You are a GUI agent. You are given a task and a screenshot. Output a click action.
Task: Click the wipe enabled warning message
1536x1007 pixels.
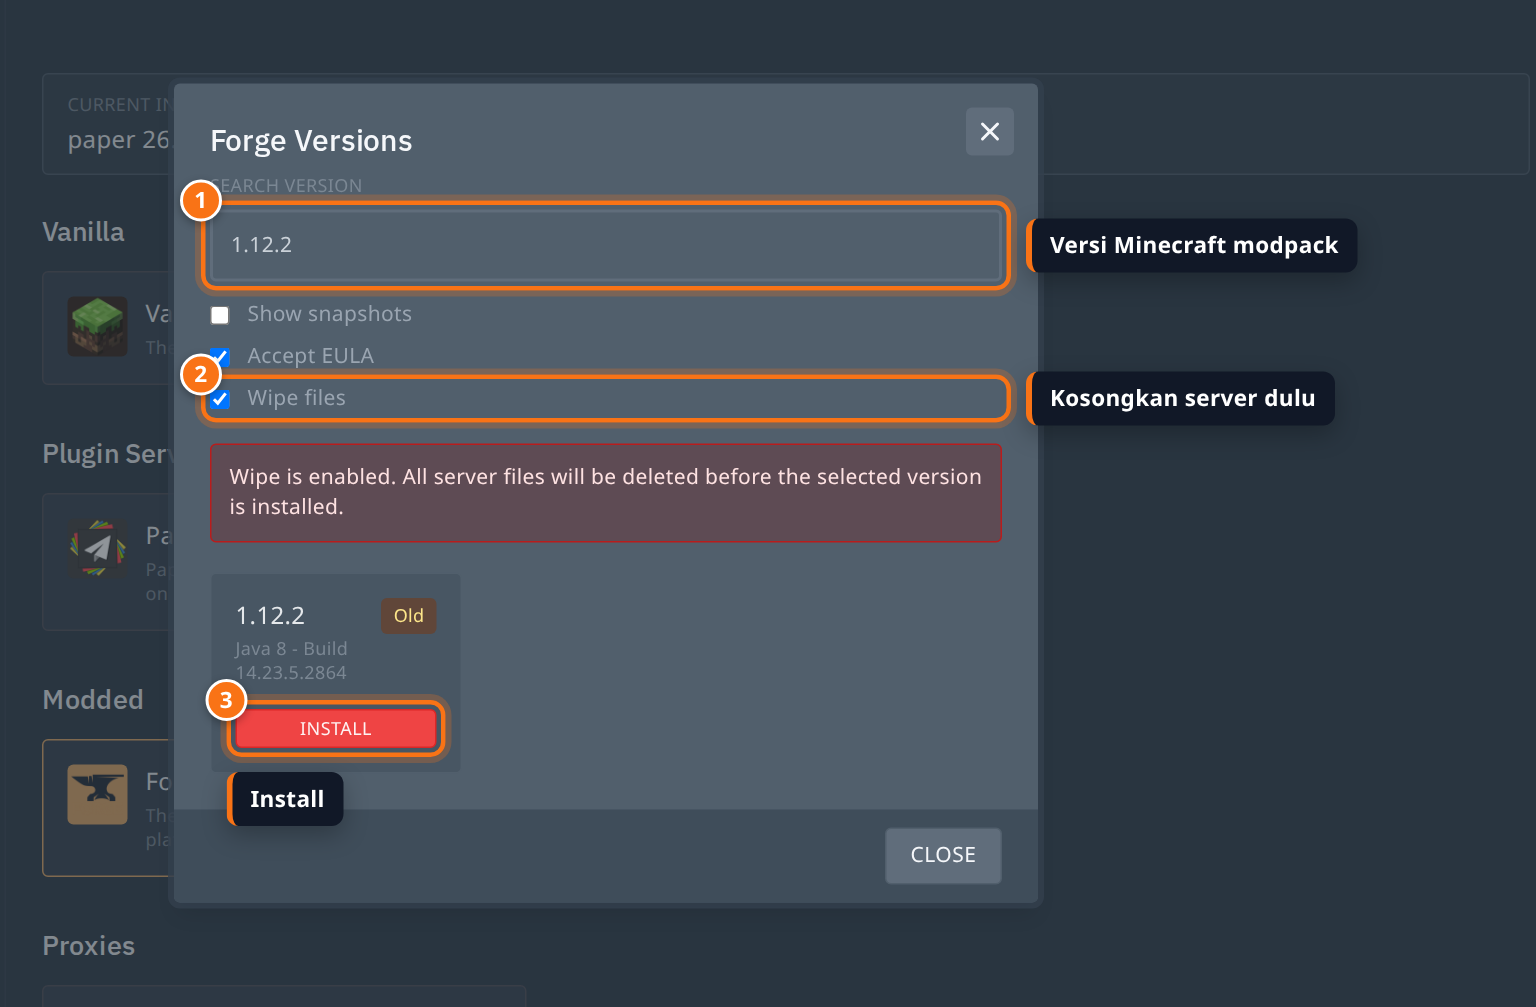pos(606,493)
